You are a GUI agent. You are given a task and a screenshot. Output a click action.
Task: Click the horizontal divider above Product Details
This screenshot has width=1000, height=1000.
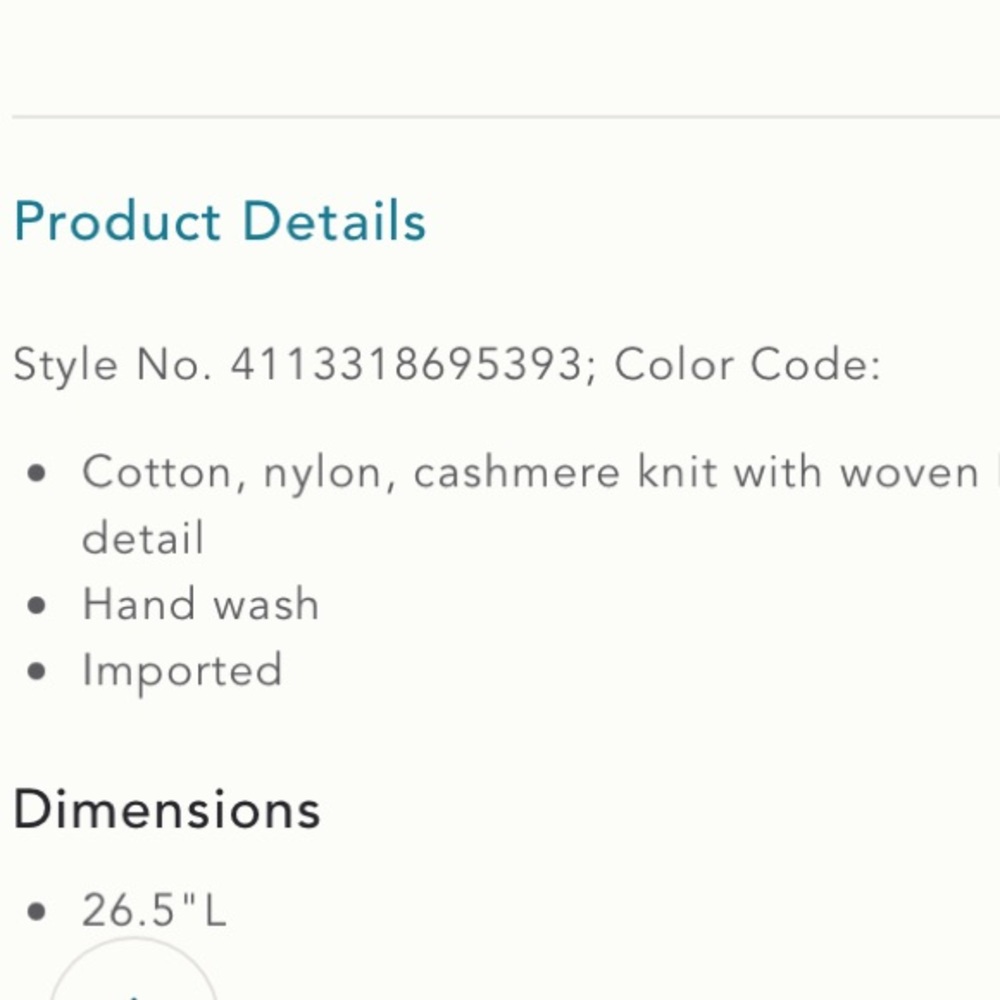pyautogui.click(x=506, y=117)
